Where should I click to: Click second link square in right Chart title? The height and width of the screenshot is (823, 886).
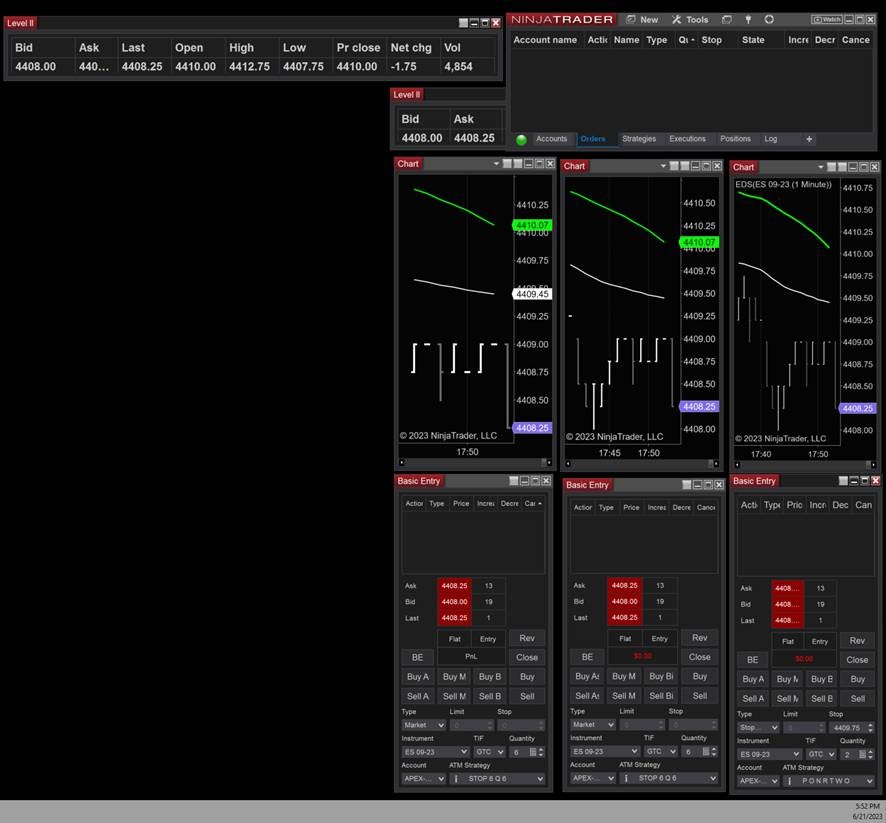842,167
